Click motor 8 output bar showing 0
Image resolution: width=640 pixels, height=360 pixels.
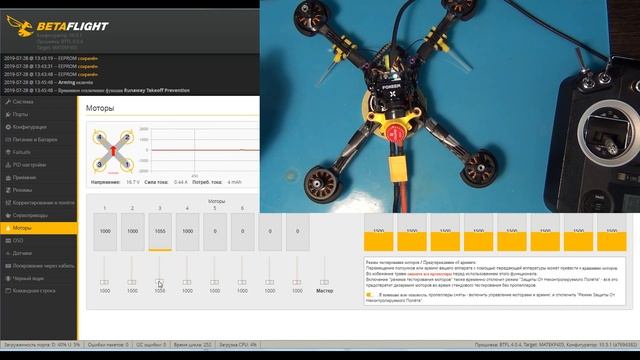pyautogui.click(x=298, y=231)
